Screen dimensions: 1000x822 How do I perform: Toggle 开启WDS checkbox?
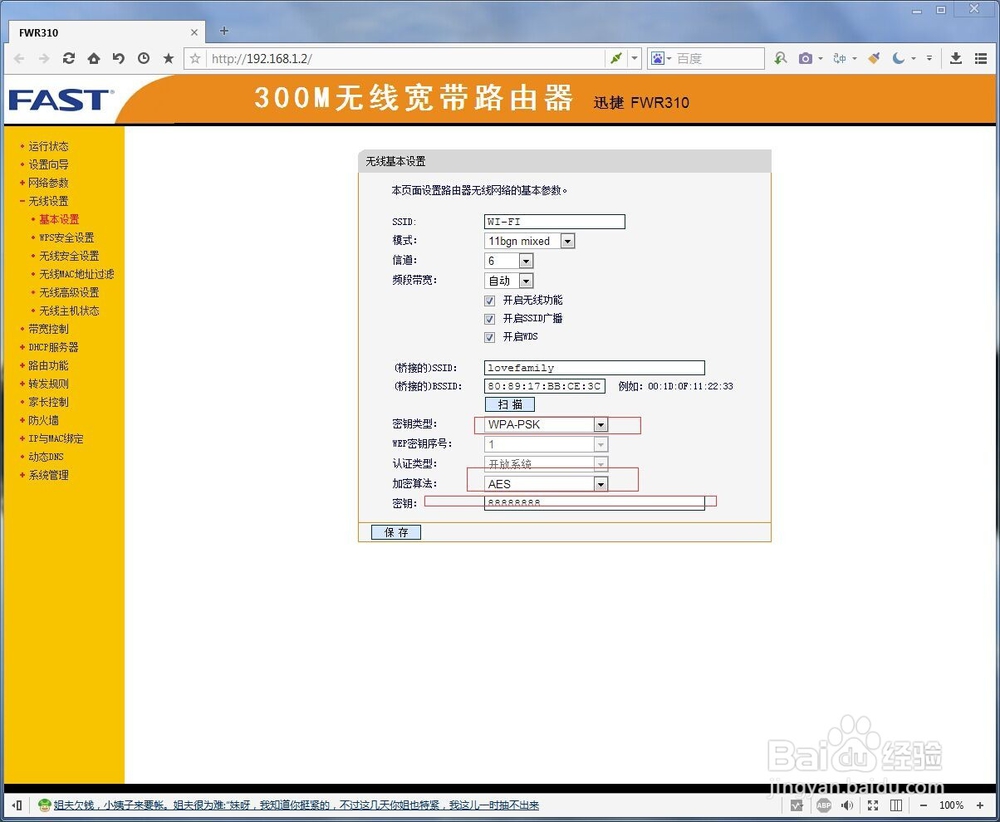[x=490, y=337]
